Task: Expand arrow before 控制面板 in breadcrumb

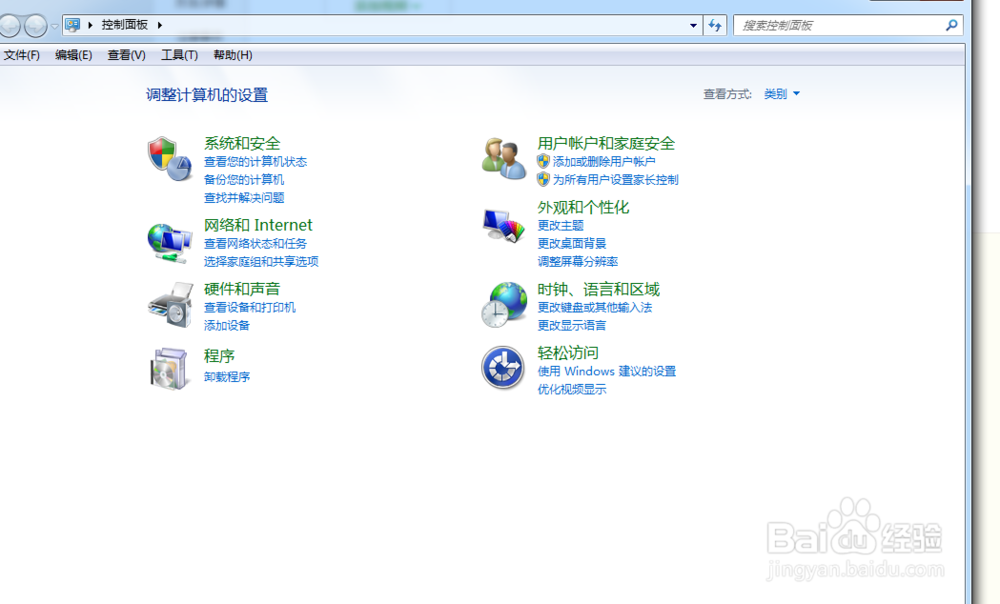Action: coord(90,25)
